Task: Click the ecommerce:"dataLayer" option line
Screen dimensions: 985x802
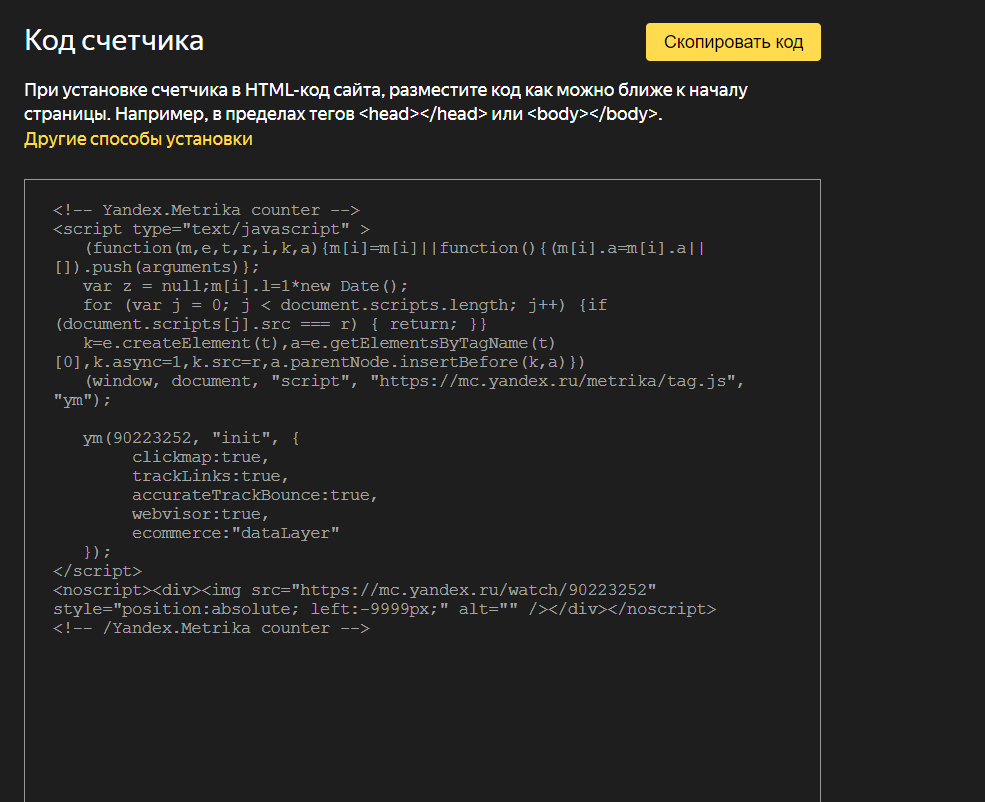Action: (x=236, y=533)
